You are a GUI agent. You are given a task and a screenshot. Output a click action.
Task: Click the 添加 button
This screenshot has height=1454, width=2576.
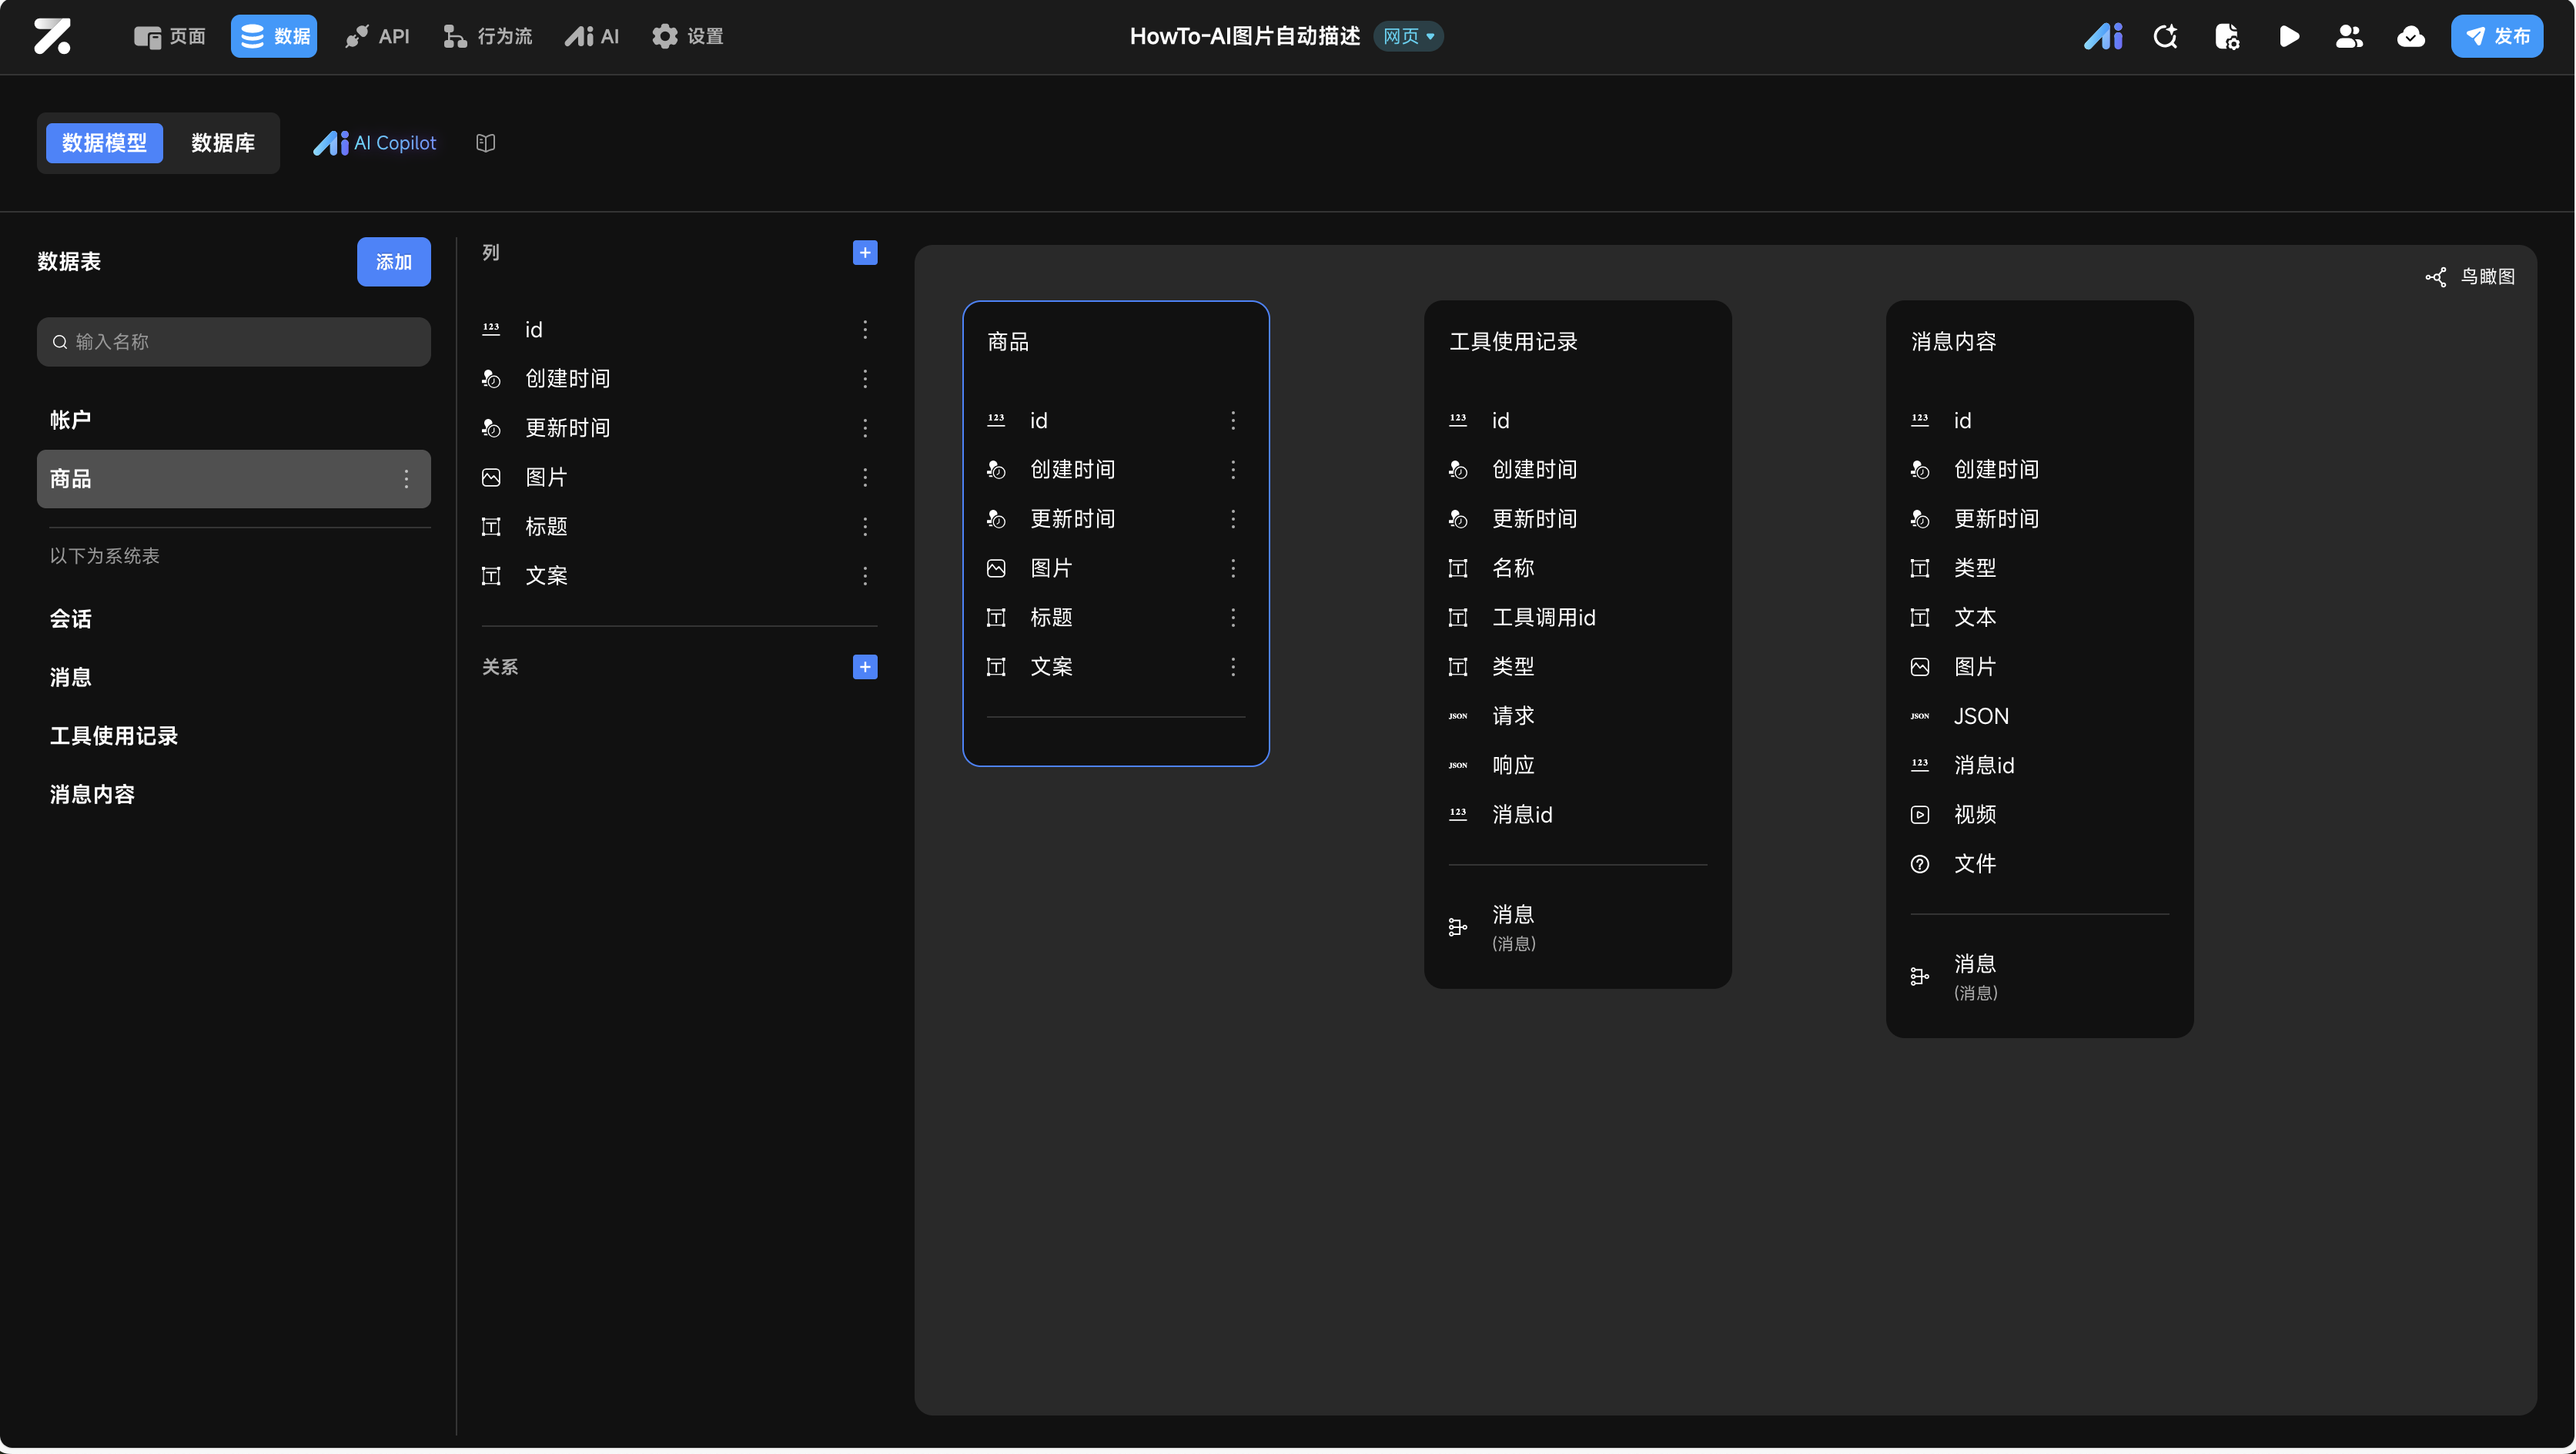click(393, 262)
